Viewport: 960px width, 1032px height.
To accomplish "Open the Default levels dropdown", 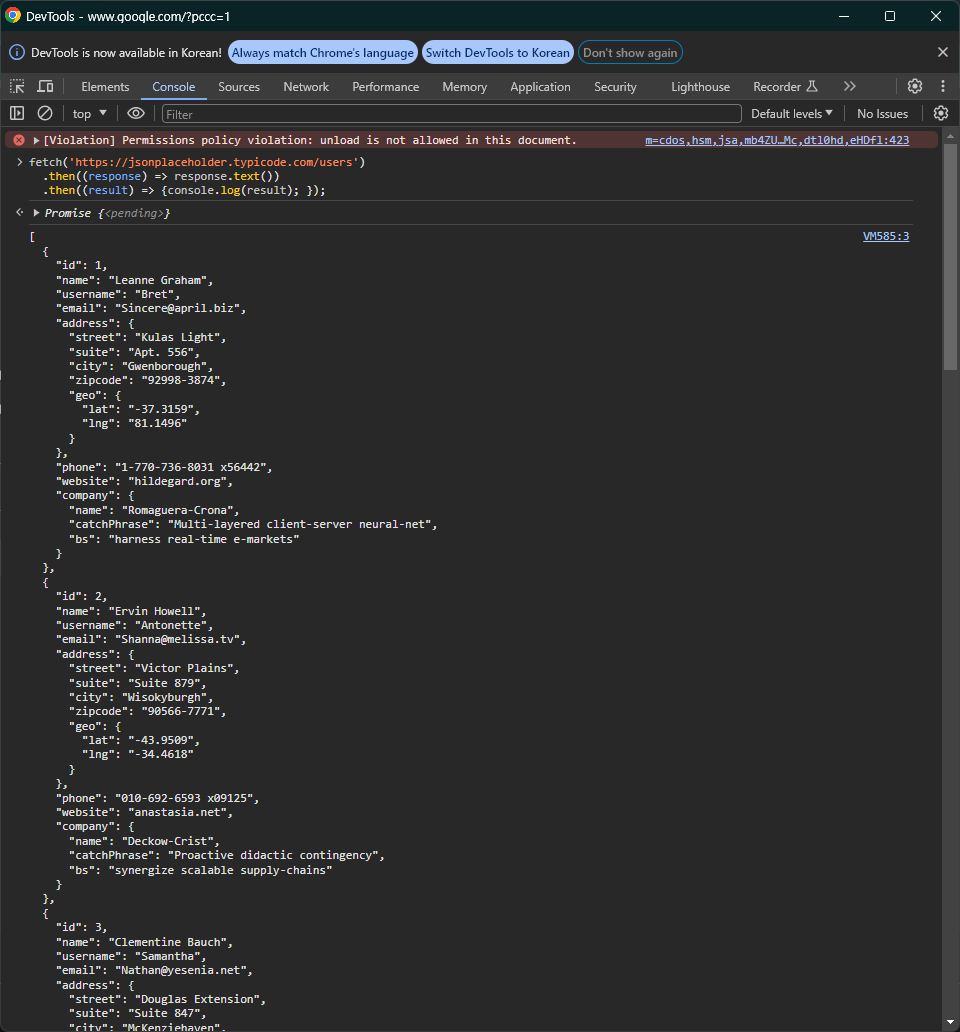I will click(x=791, y=113).
